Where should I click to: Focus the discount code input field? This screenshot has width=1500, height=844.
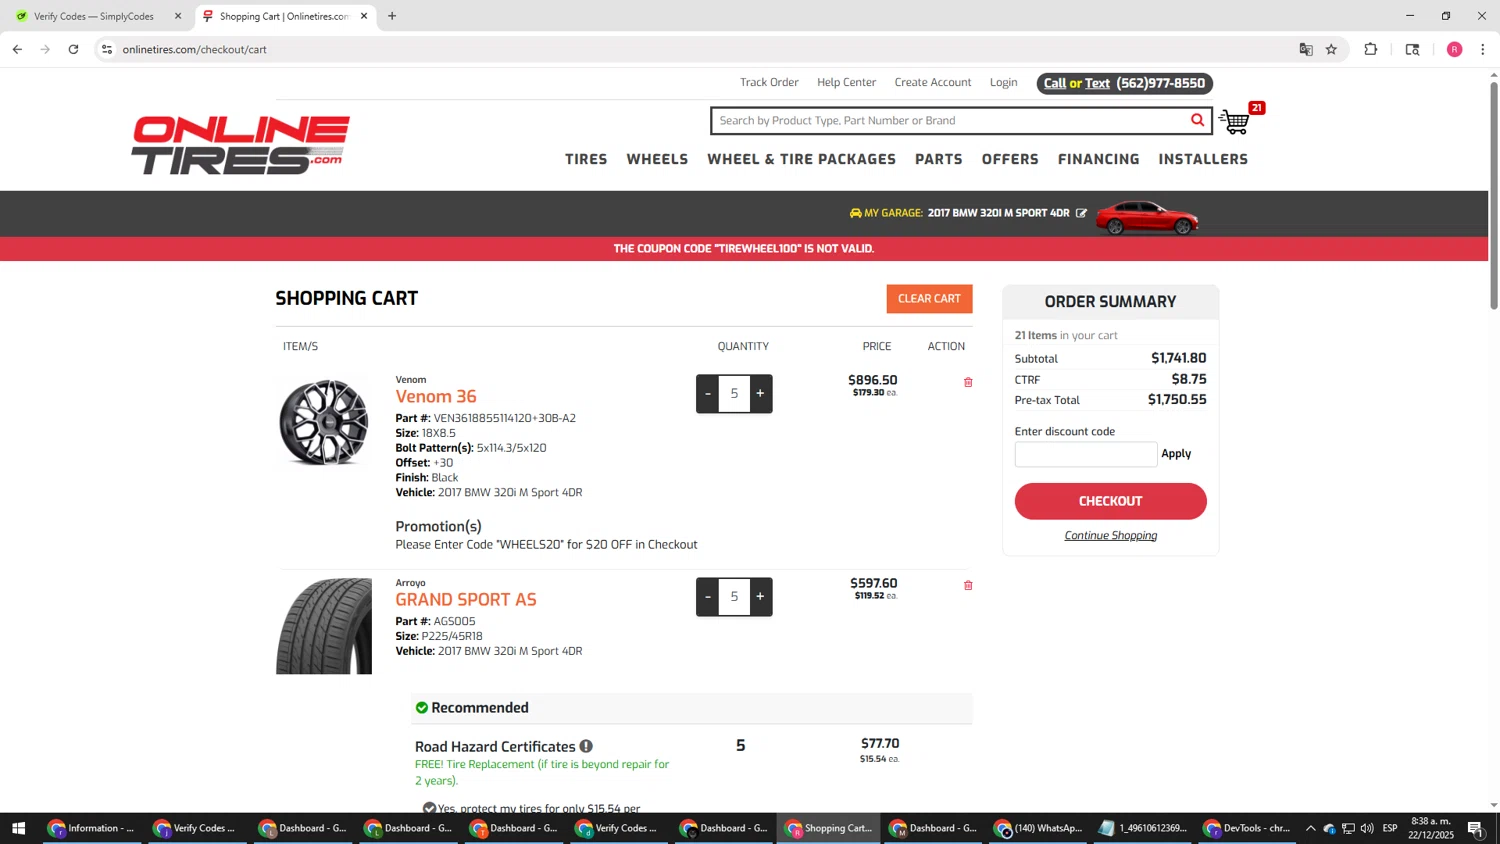pyautogui.click(x=1085, y=455)
